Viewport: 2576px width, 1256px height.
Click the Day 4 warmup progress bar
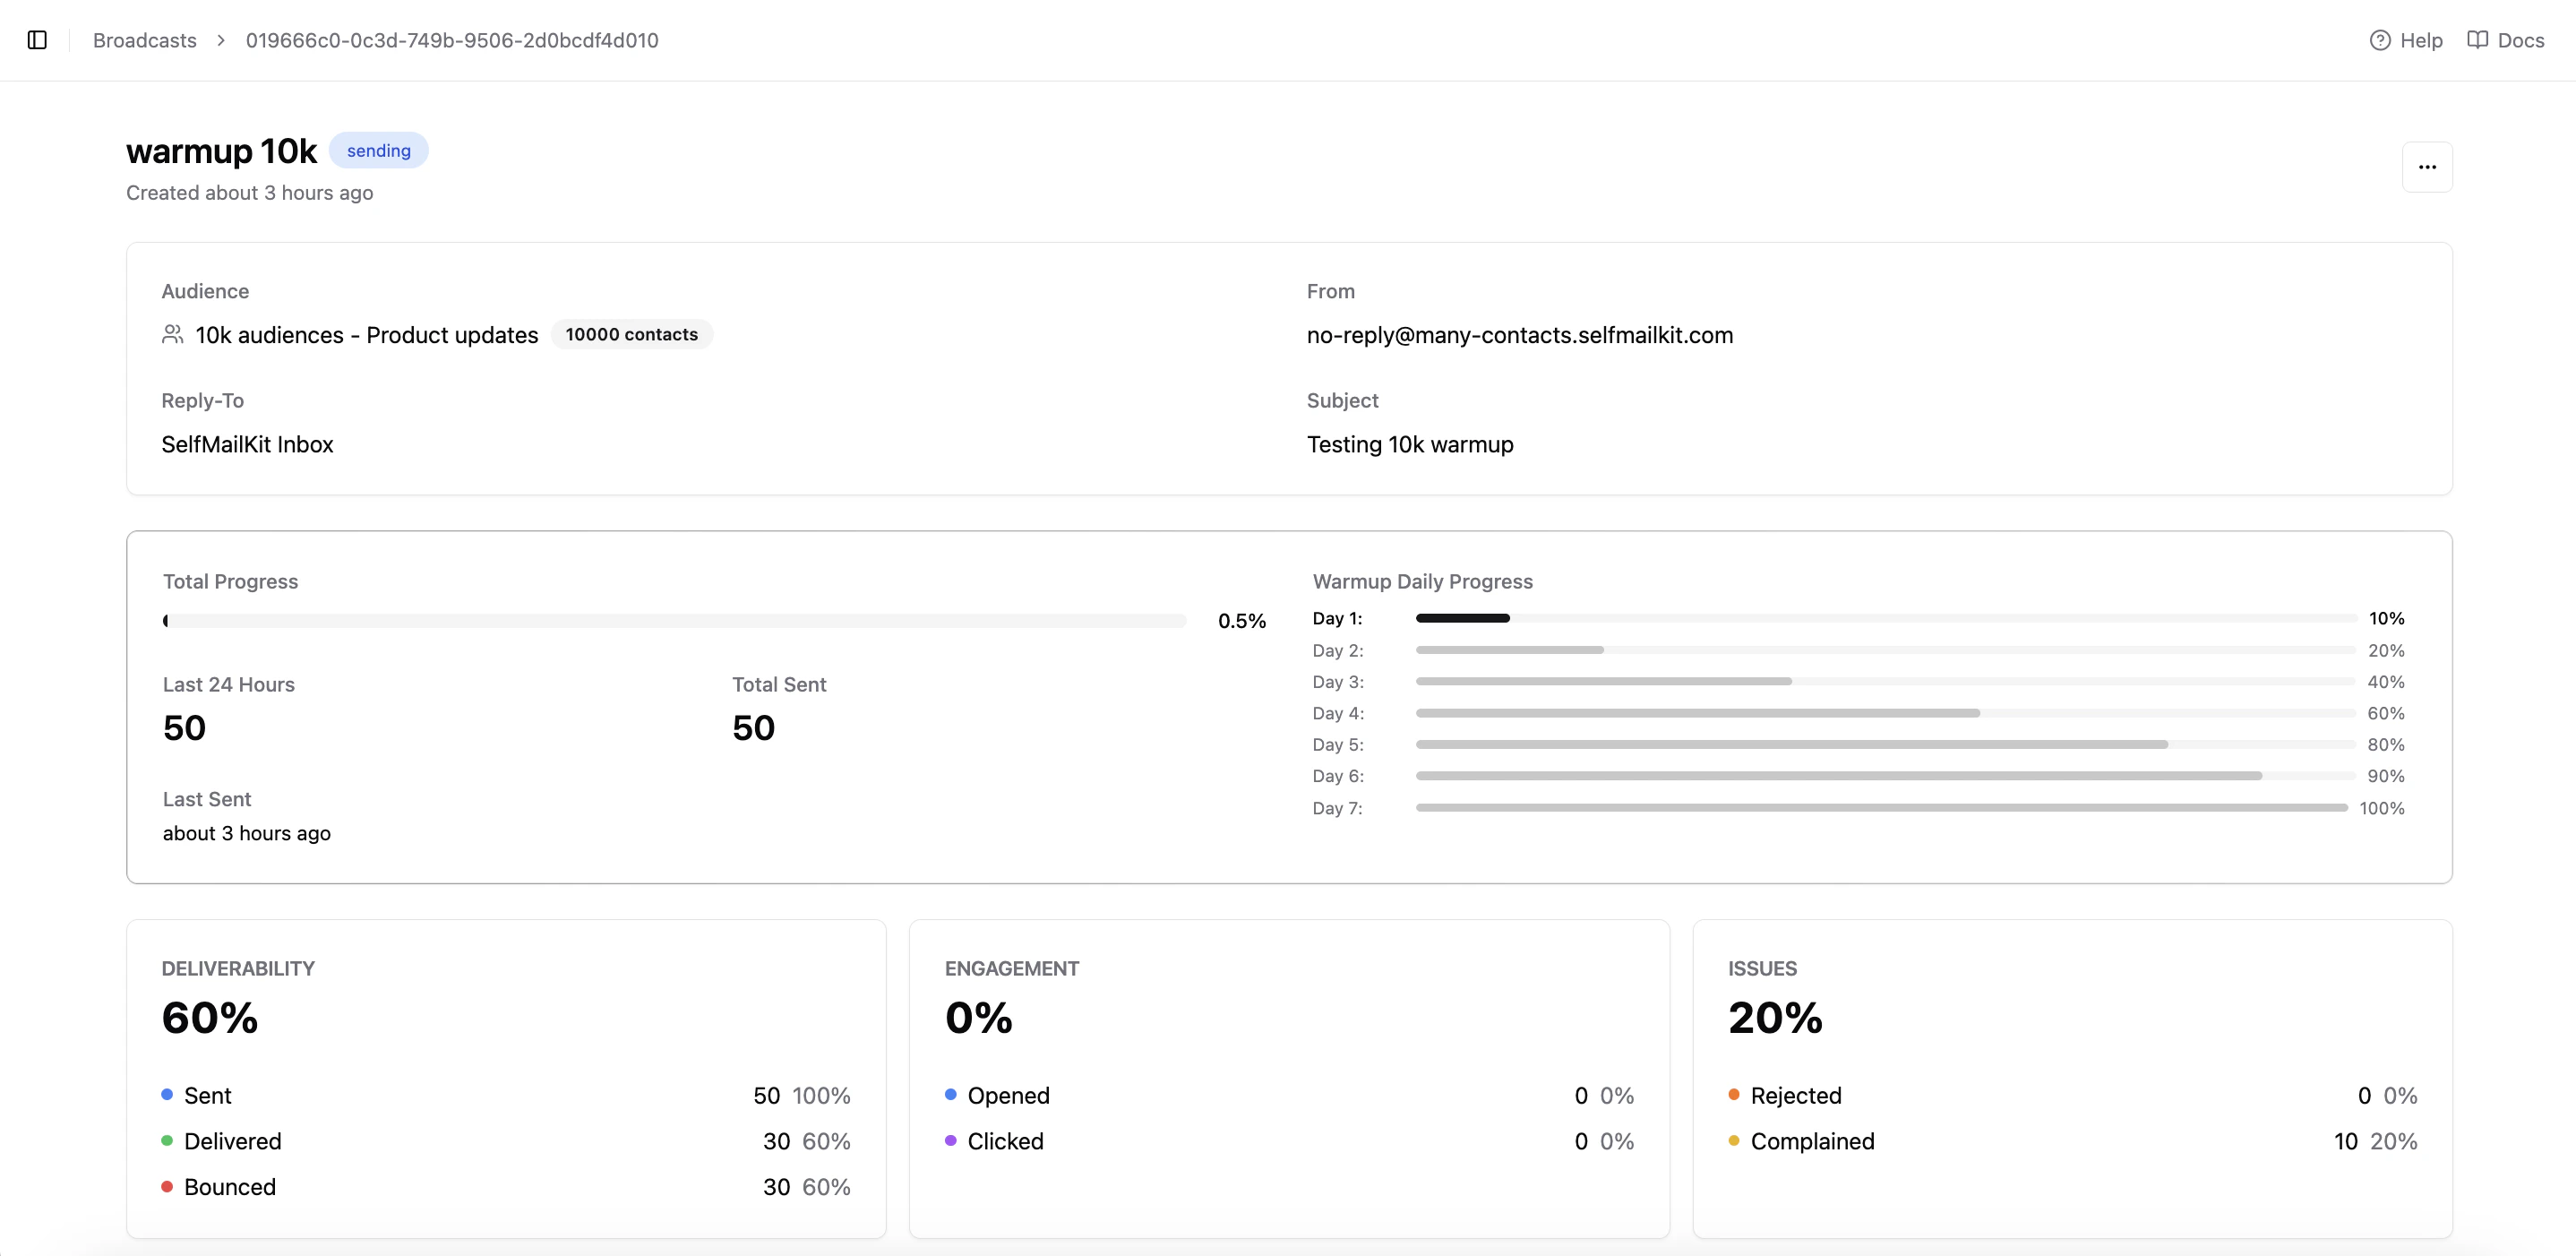[1885, 713]
